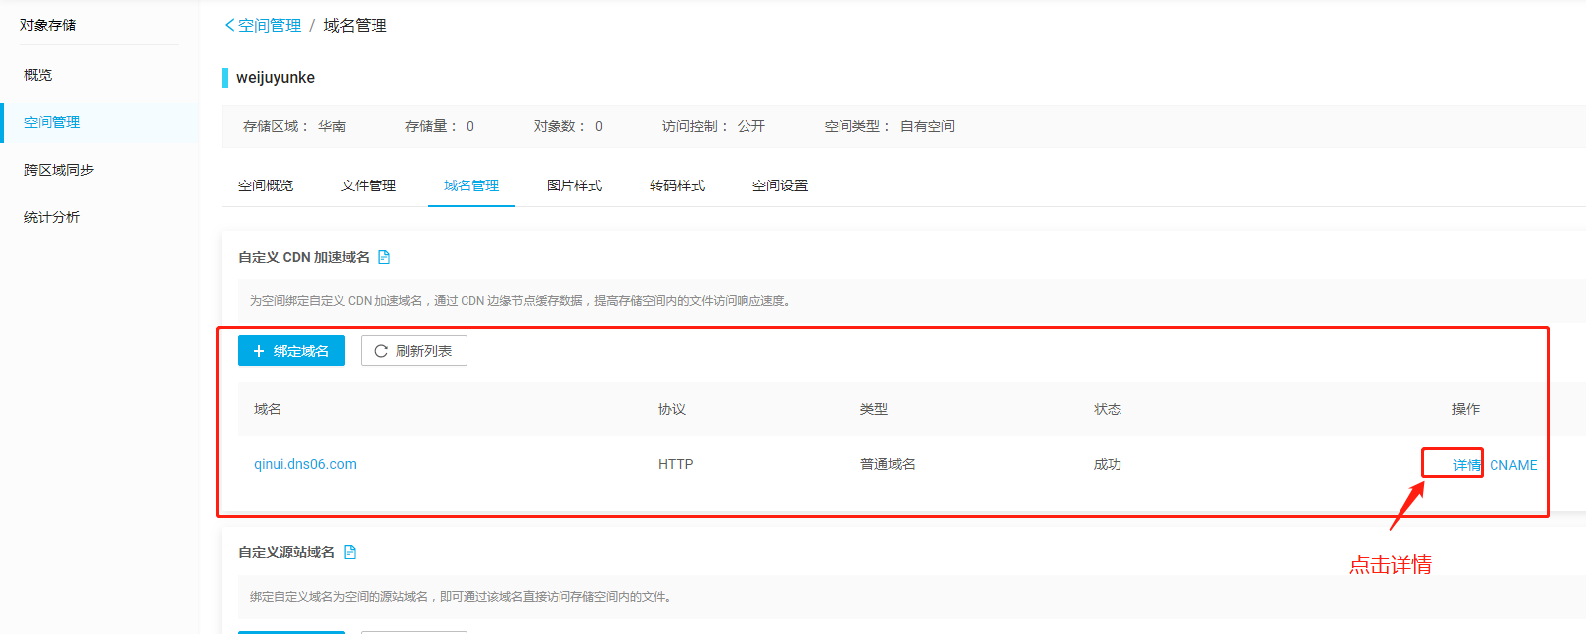Click the 自定义 CDN 加速域名 heading
This screenshot has width=1586, height=634.
pos(304,257)
